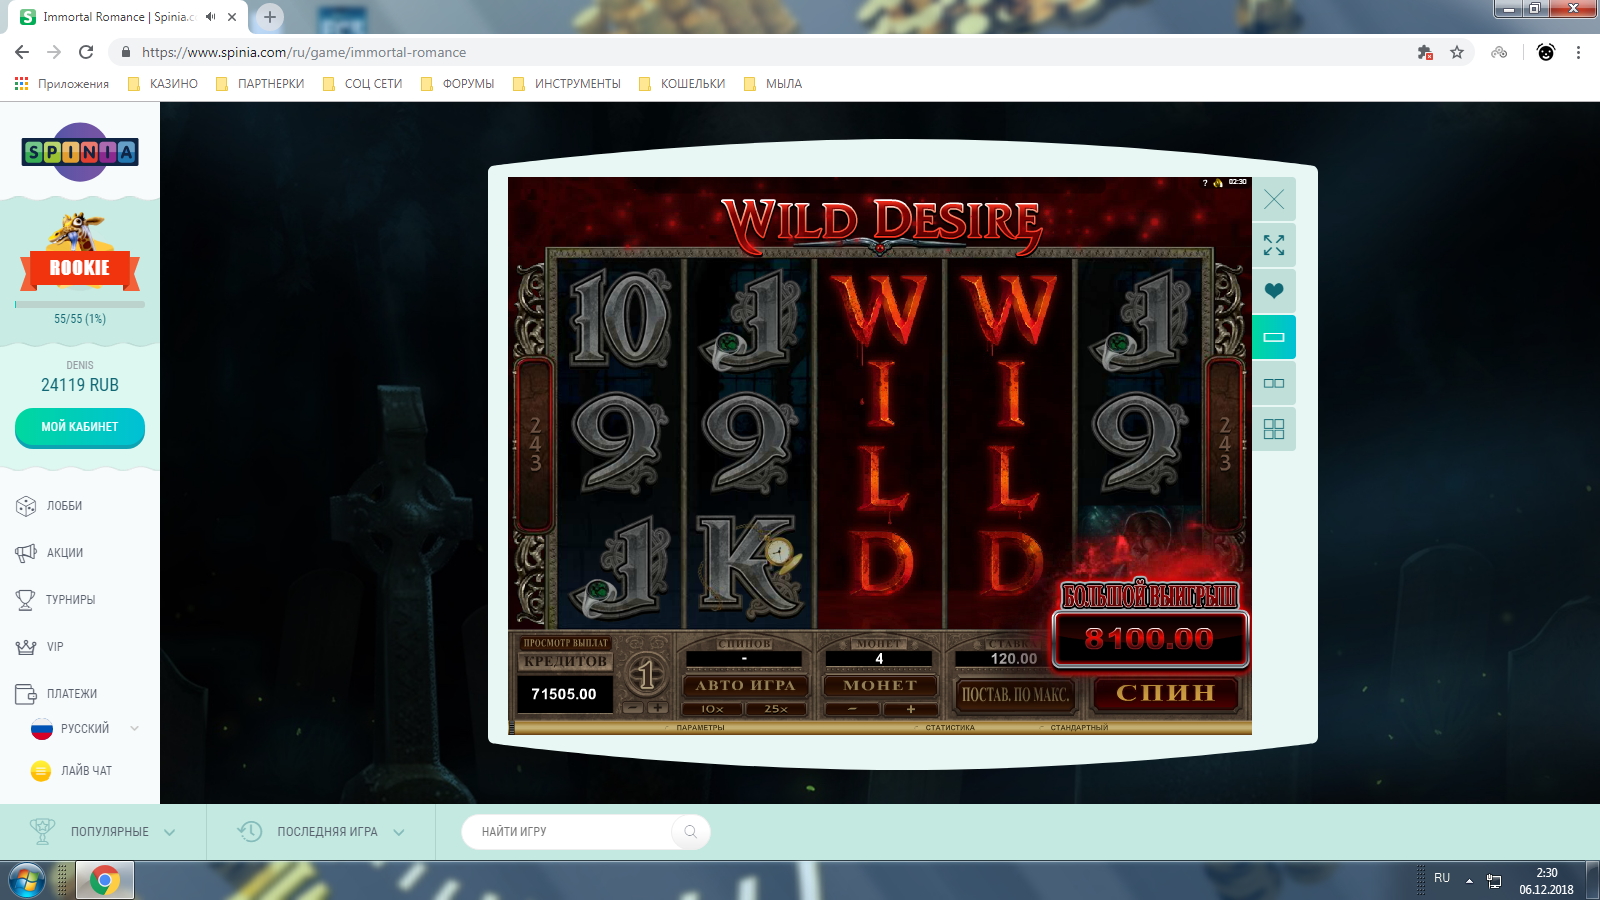
Task: Click the 24119 RUB balance
Action: pyautogui.click(x=80, y=385)
